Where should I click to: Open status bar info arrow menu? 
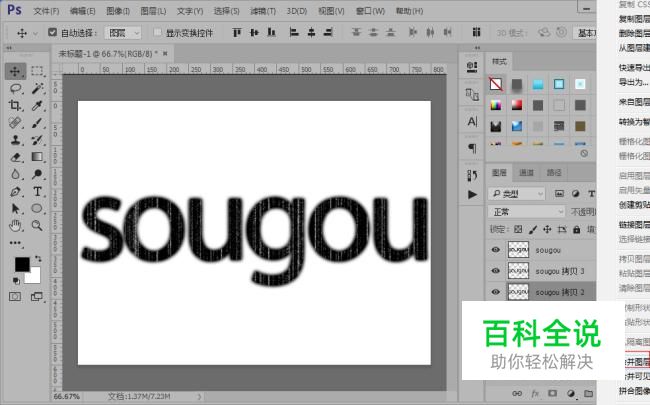coord(199,397)
